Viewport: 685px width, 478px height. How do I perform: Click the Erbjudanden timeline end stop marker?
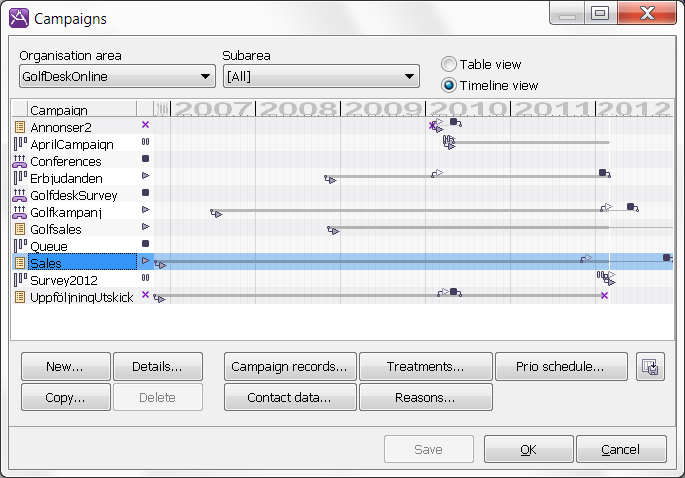click(604, 173)
